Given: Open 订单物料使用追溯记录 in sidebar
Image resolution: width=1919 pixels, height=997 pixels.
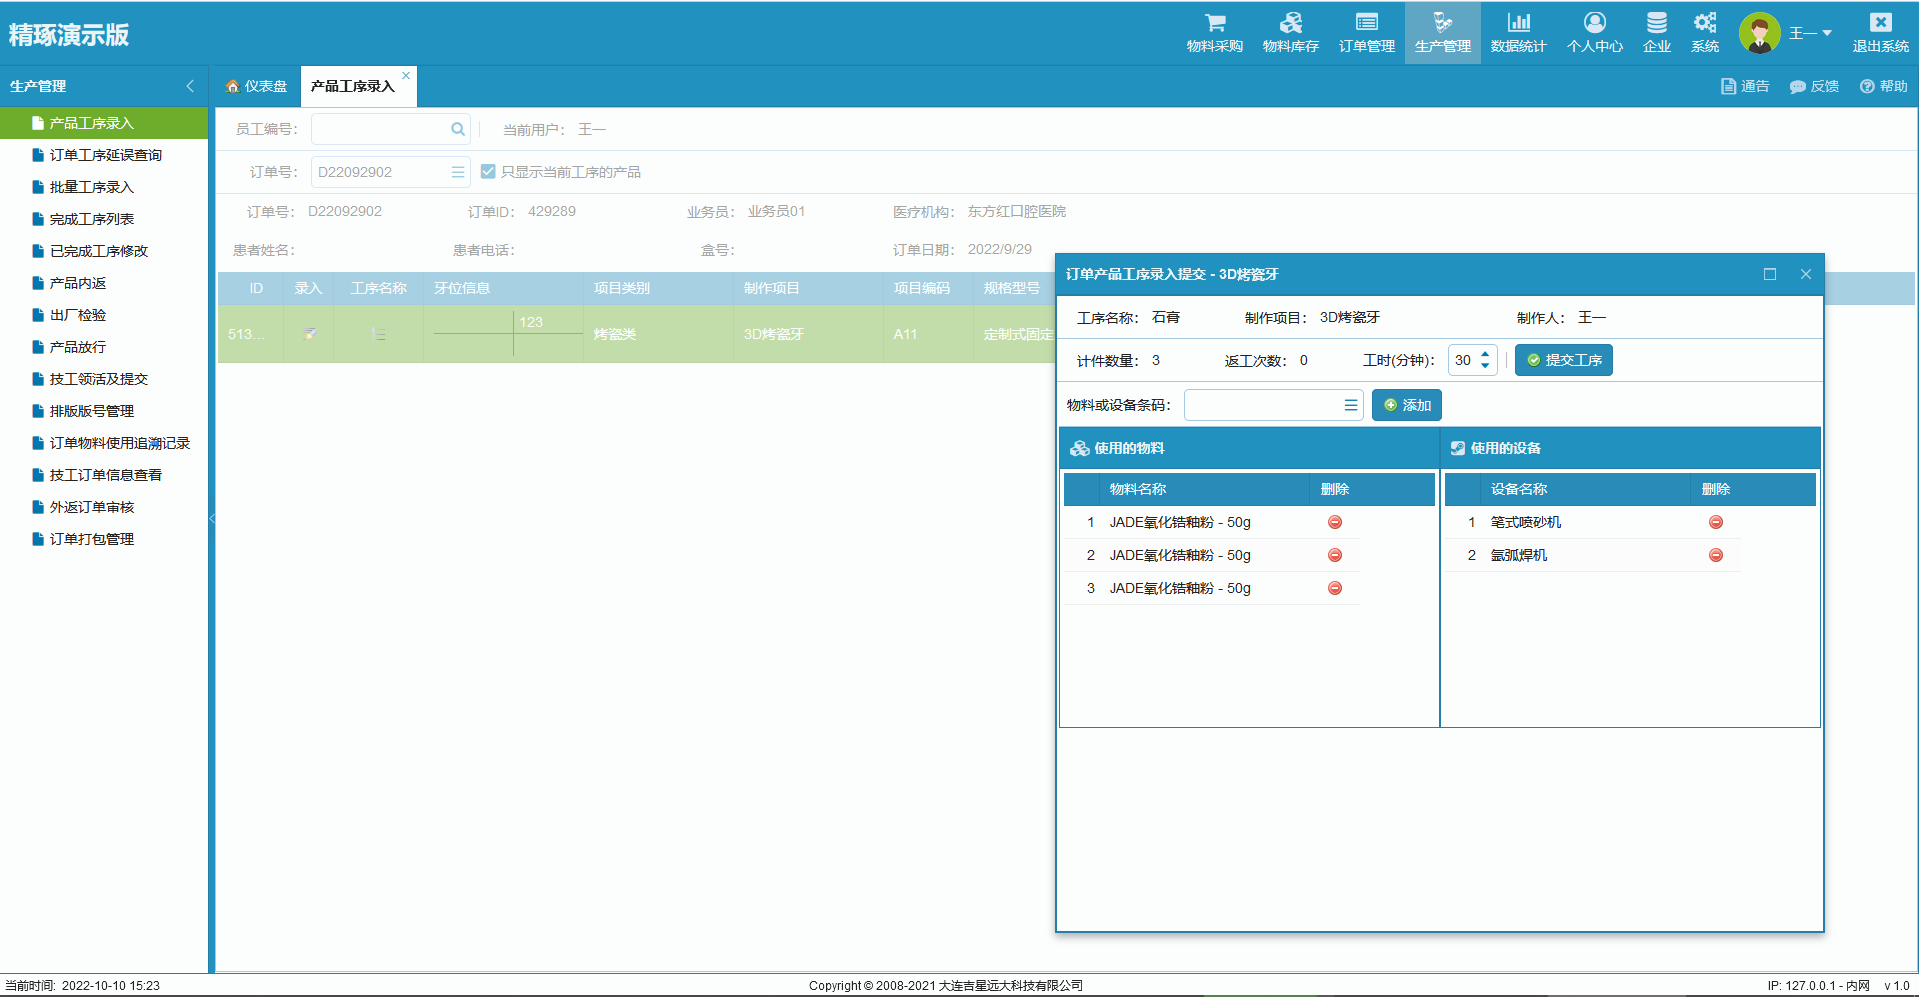Looking at the screenshot, I should (104, 443).
